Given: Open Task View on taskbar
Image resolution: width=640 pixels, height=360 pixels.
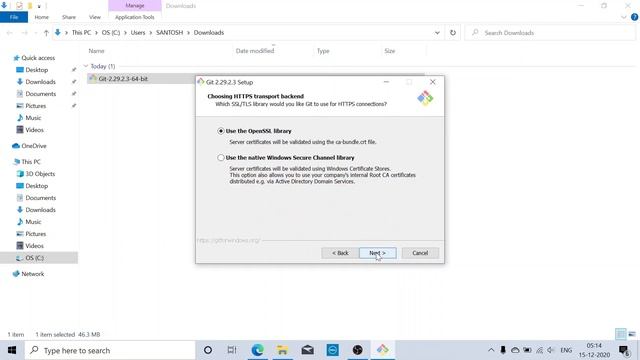Looking at the screenshot, I should (x=232, y=350).
